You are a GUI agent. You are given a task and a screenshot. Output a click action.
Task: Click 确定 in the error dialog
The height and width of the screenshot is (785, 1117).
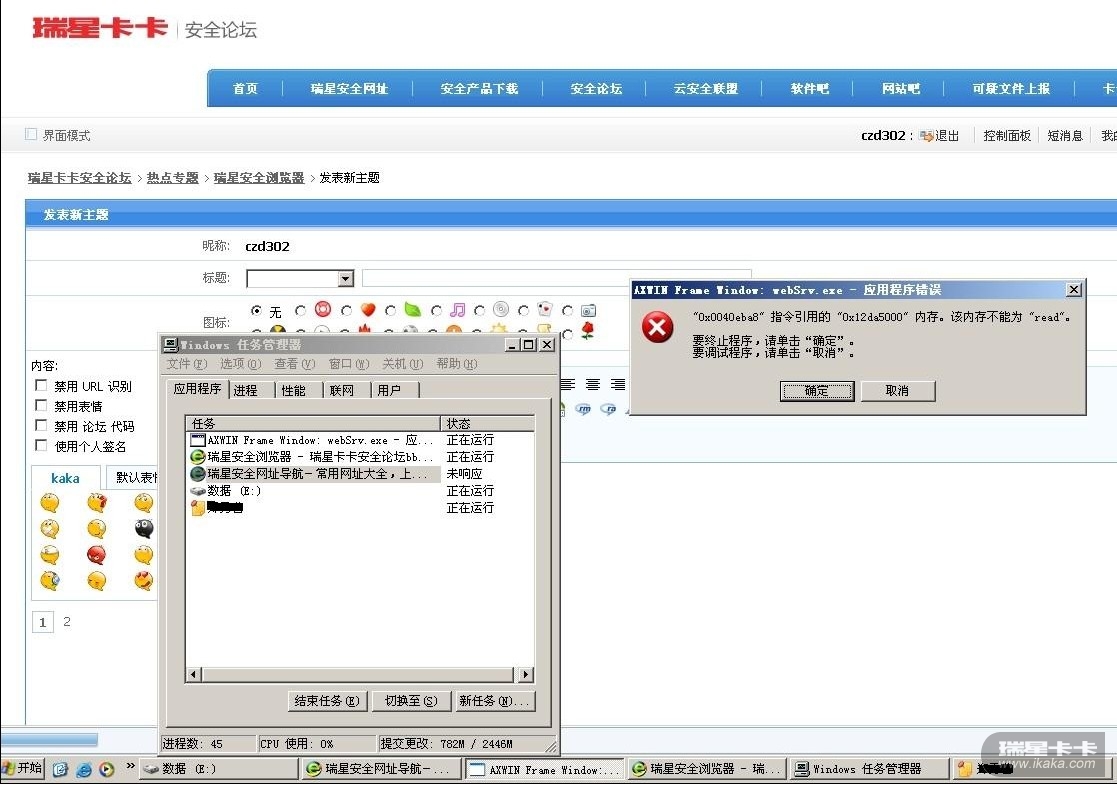[817, 391]
